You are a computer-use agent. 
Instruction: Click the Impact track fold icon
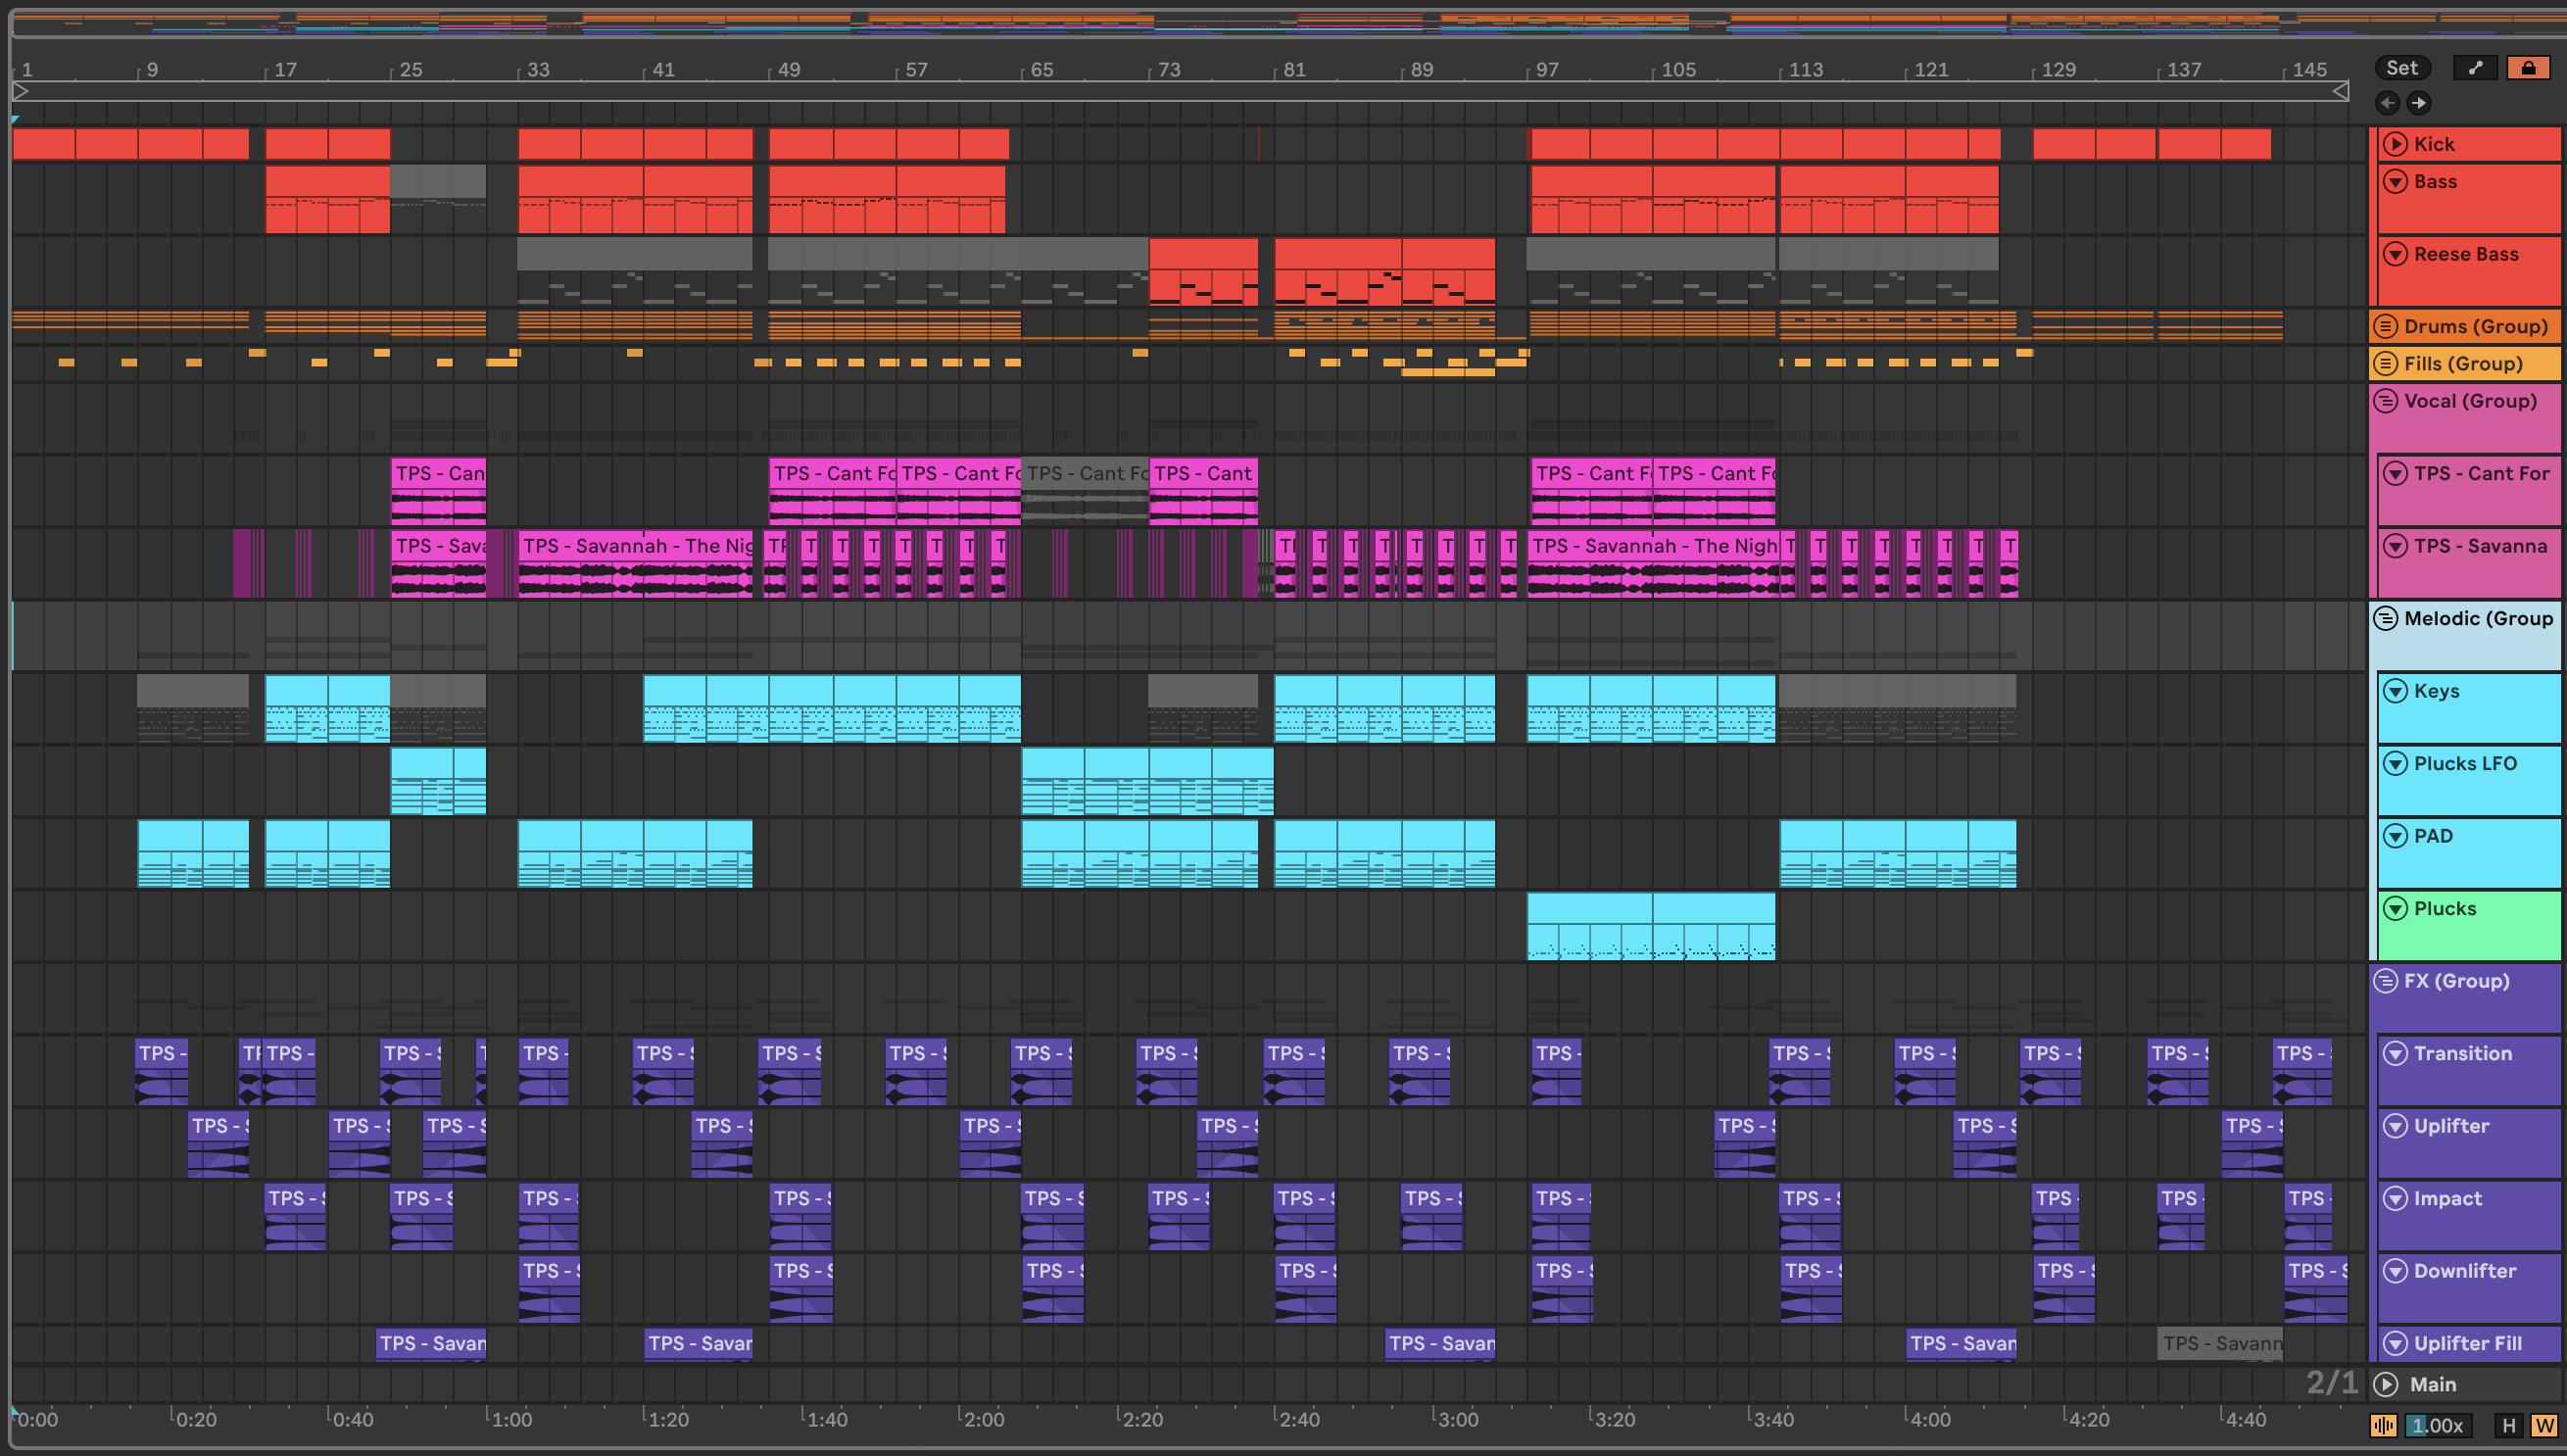coord(2395,1198)
